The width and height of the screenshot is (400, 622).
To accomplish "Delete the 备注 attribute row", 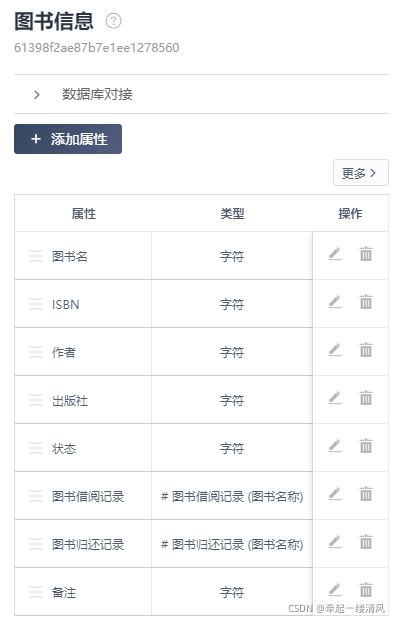I will point(366,590).
